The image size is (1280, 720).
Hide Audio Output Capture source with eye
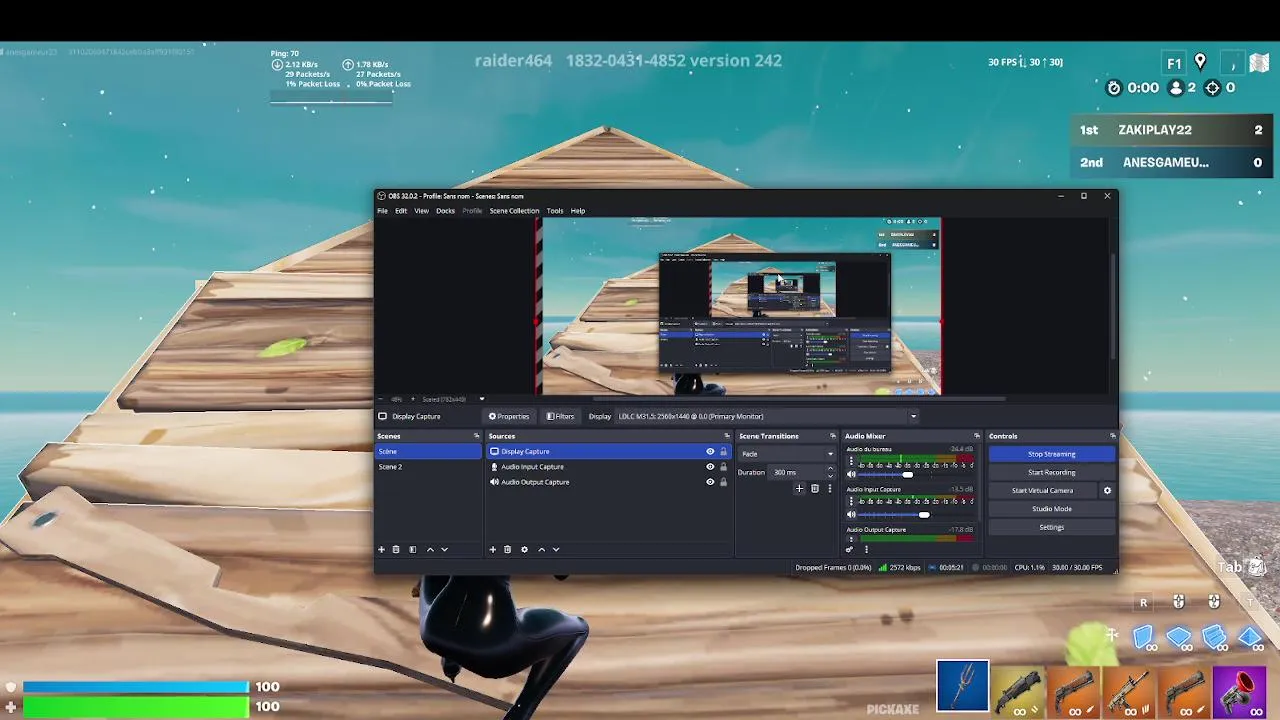(x=710, y=482)
